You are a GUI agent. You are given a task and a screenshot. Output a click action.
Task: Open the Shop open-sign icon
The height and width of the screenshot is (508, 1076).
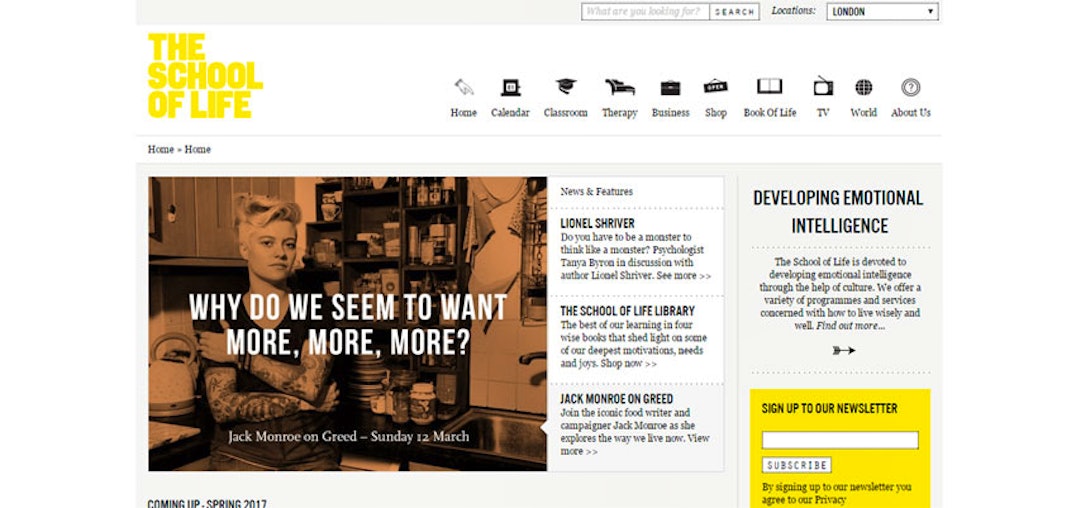point(716,86)
